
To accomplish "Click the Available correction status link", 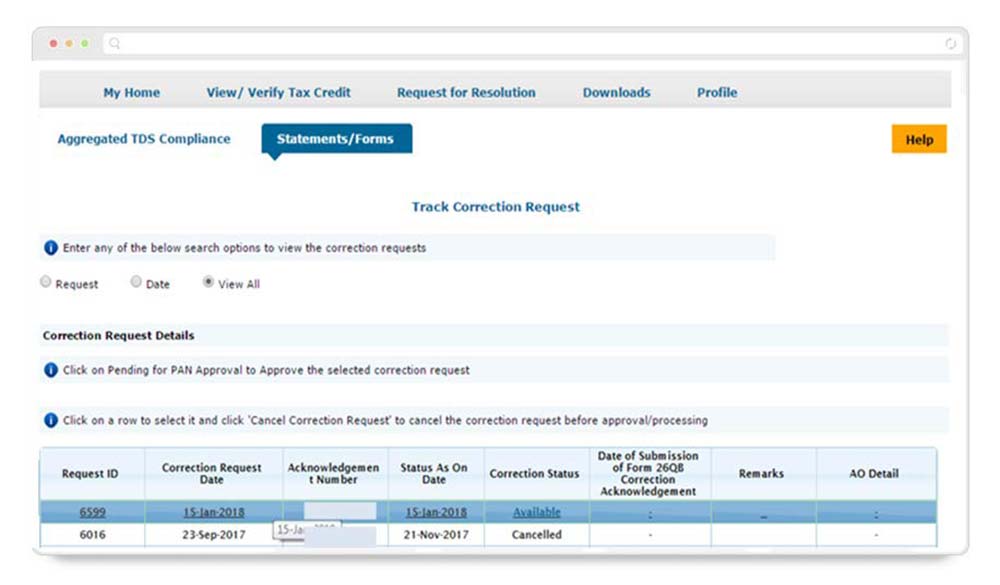I will (536, 512).
